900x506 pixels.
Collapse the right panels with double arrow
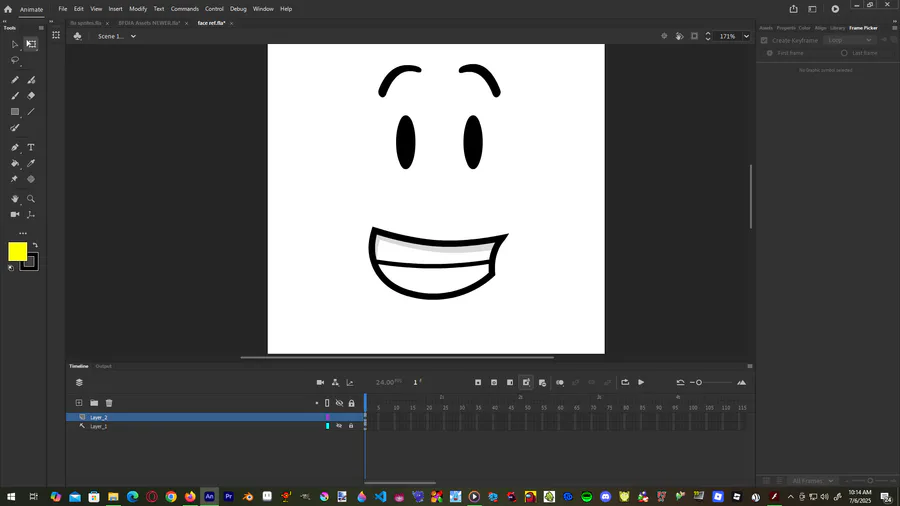(x=895, y=21)
